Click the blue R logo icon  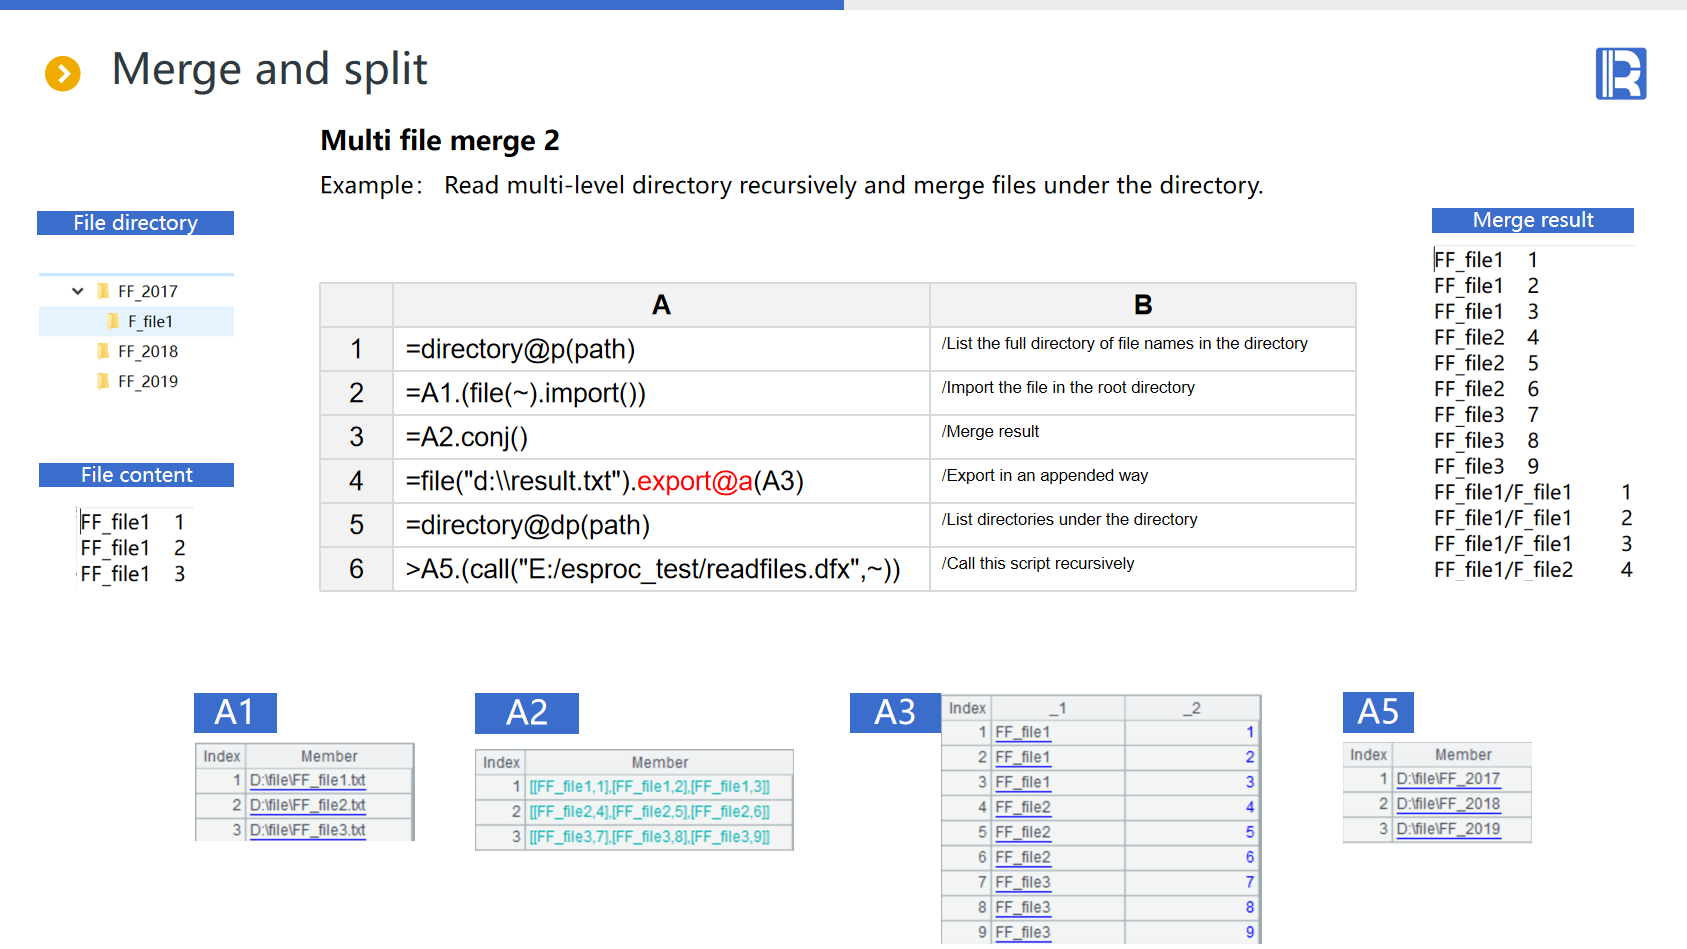pyautogui.click(x=1620, y=74)
